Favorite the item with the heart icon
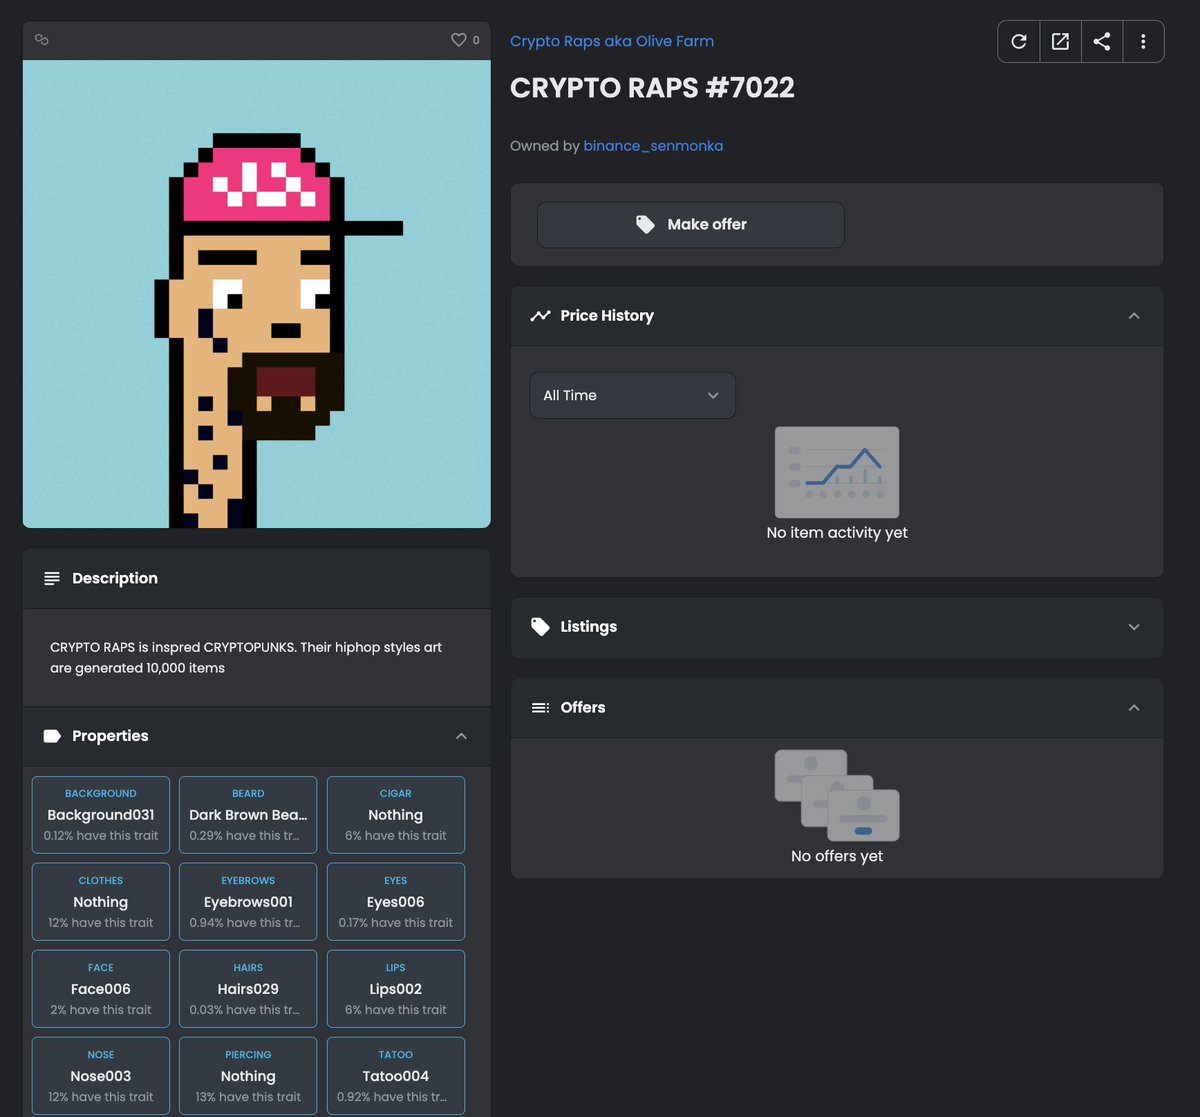Screen dimensions: 1200x1117 pos(459,40)
